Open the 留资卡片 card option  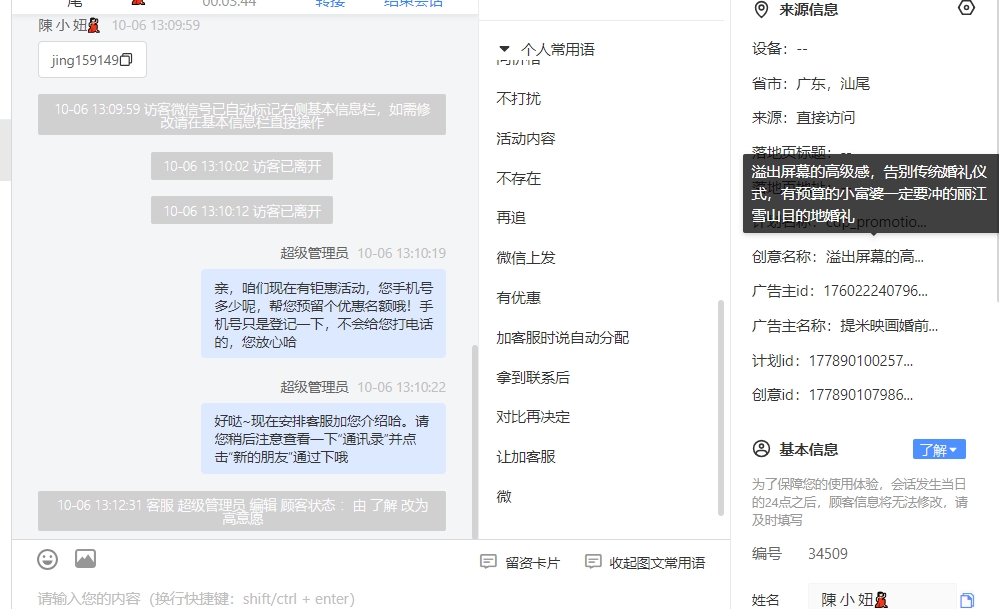pos(520,562)
